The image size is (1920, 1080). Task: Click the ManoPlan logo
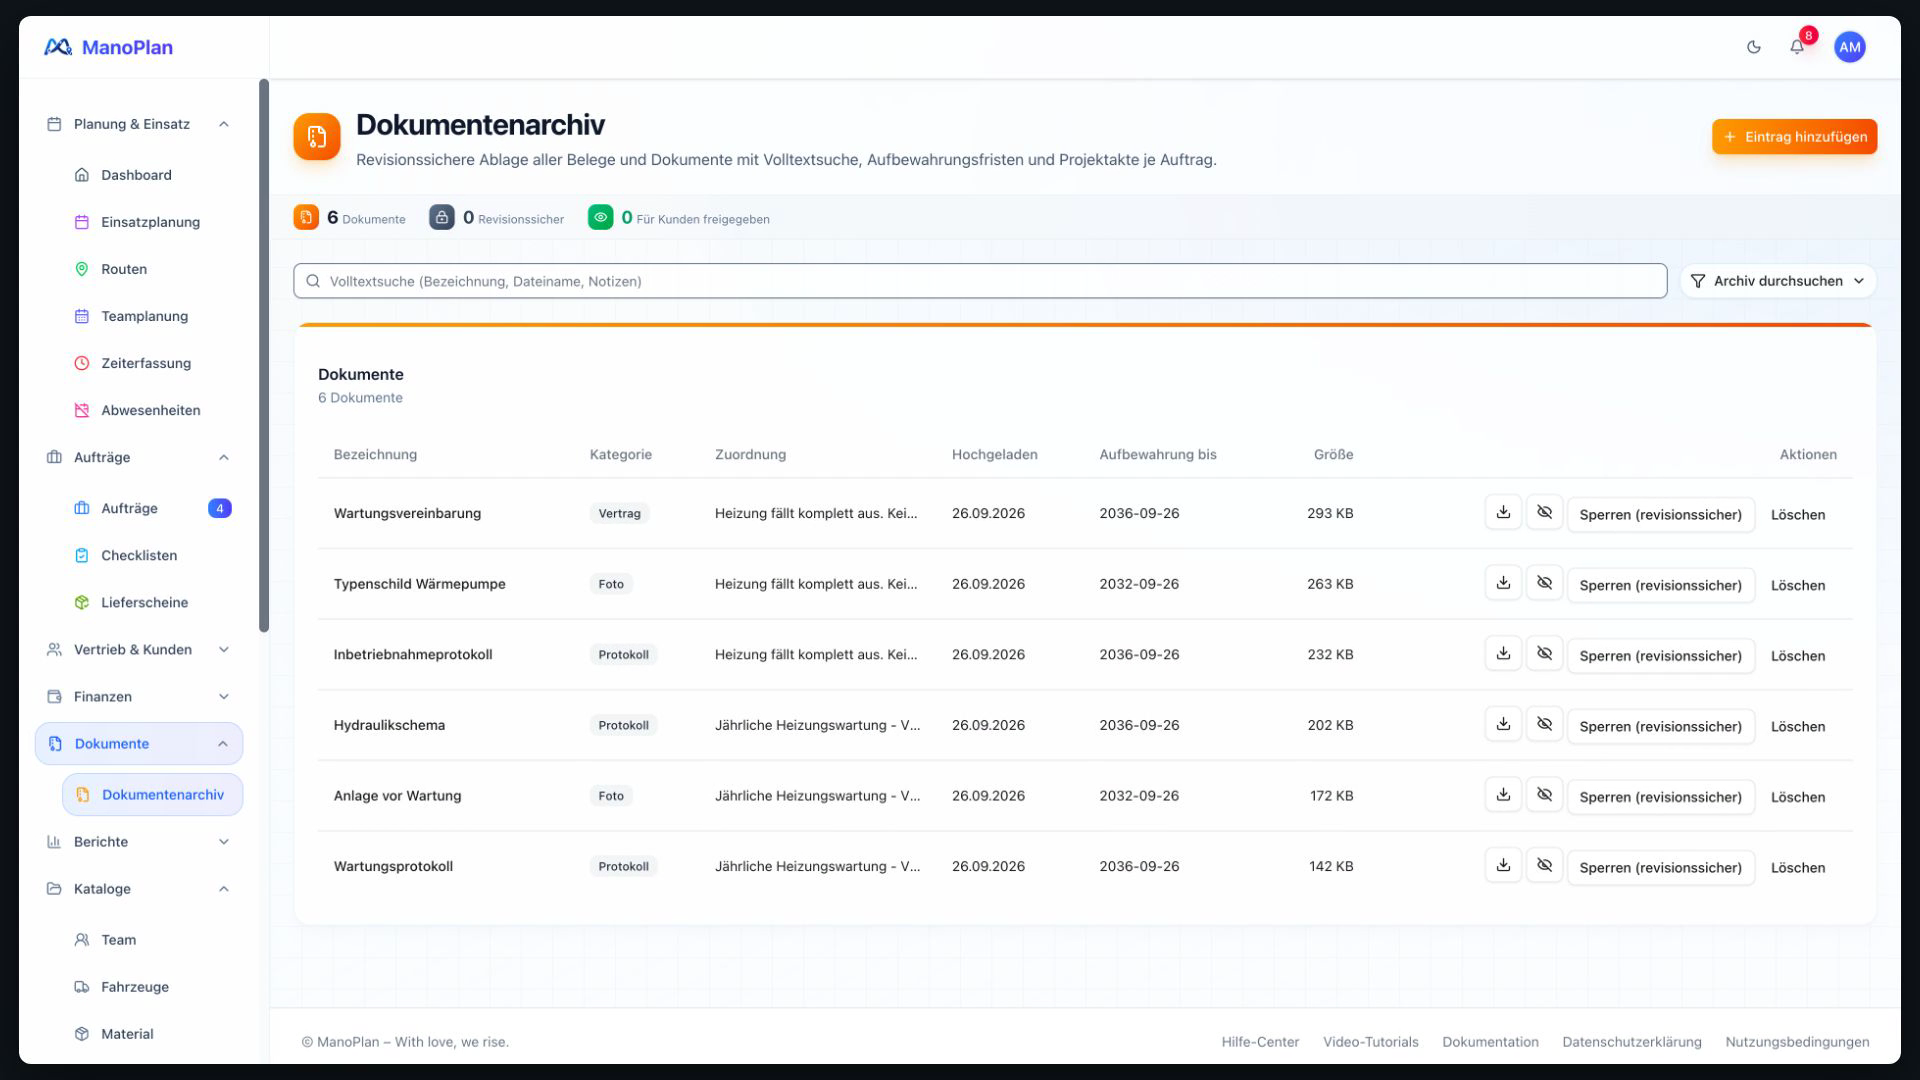tap(108, 47)
